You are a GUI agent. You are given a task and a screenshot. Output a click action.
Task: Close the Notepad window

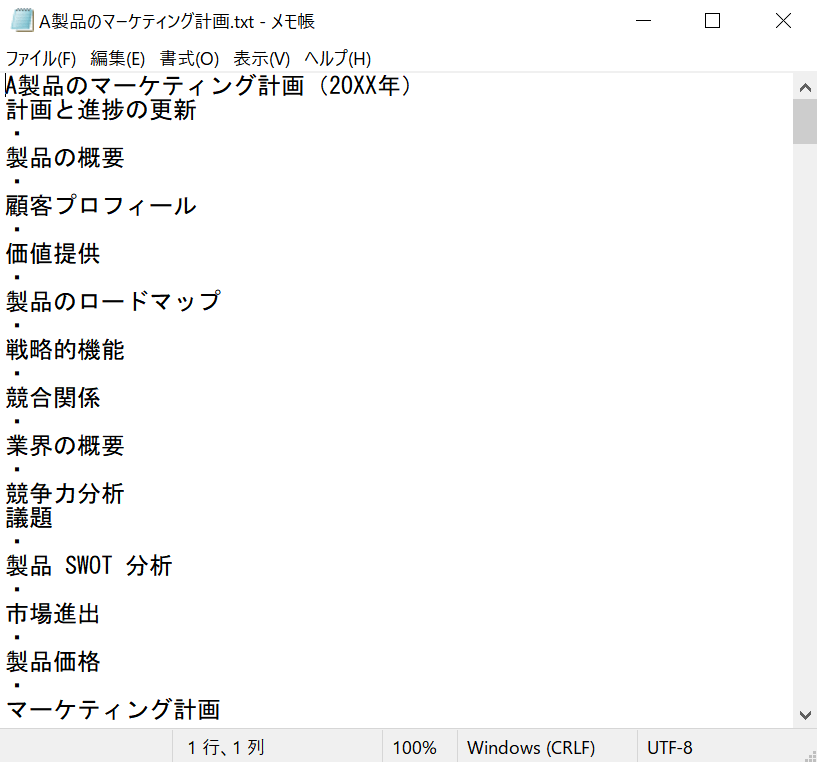tap(783, 21)
